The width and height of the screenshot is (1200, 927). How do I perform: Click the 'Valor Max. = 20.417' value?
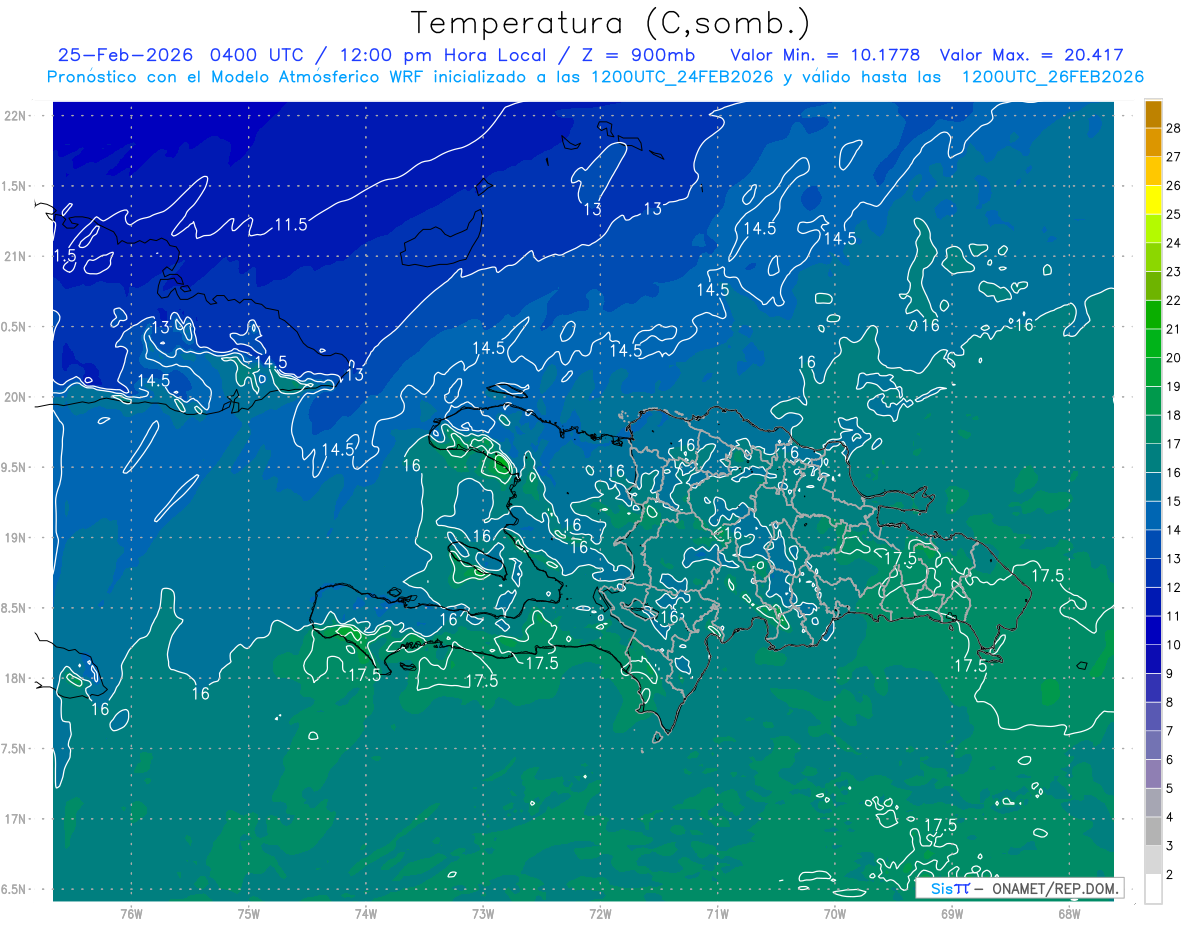click(1032, 56)
